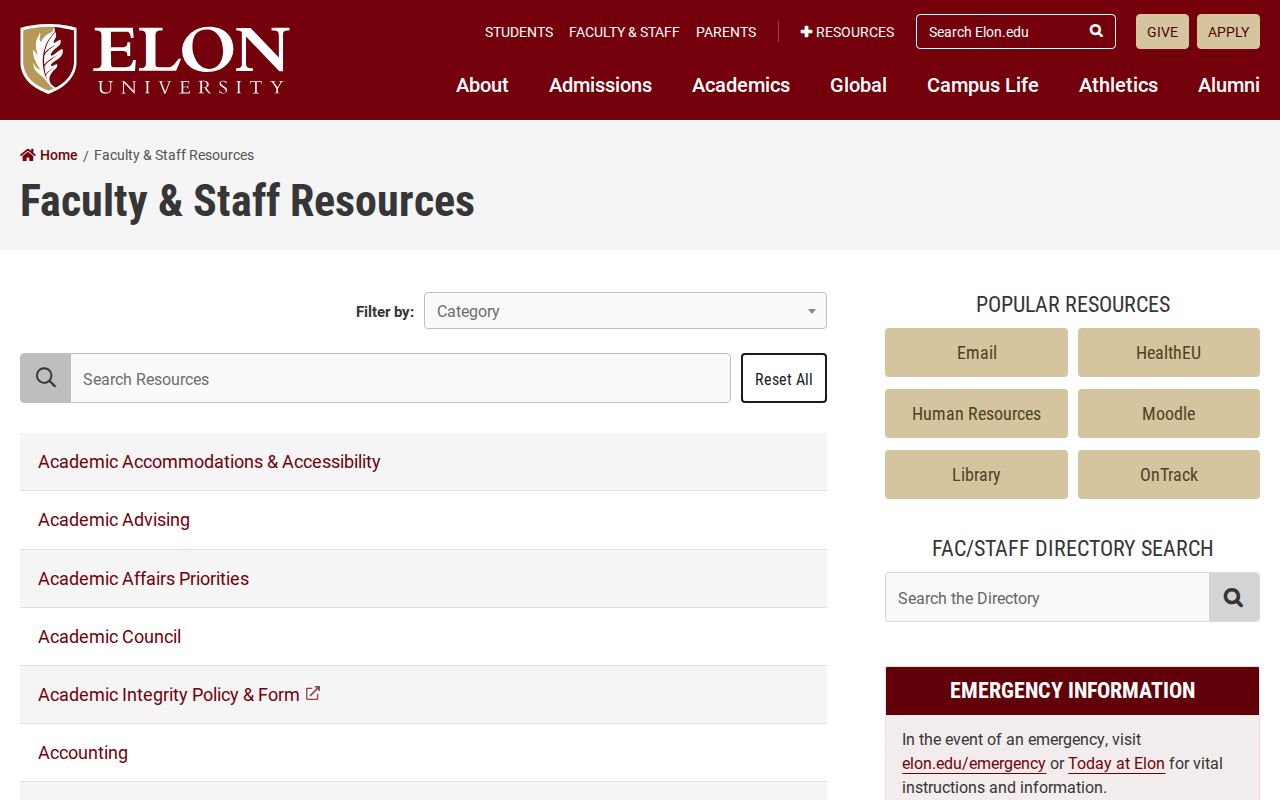Click the directory search magnifier button
Screen dimensions: 1280x800
tap(1234, 597)
